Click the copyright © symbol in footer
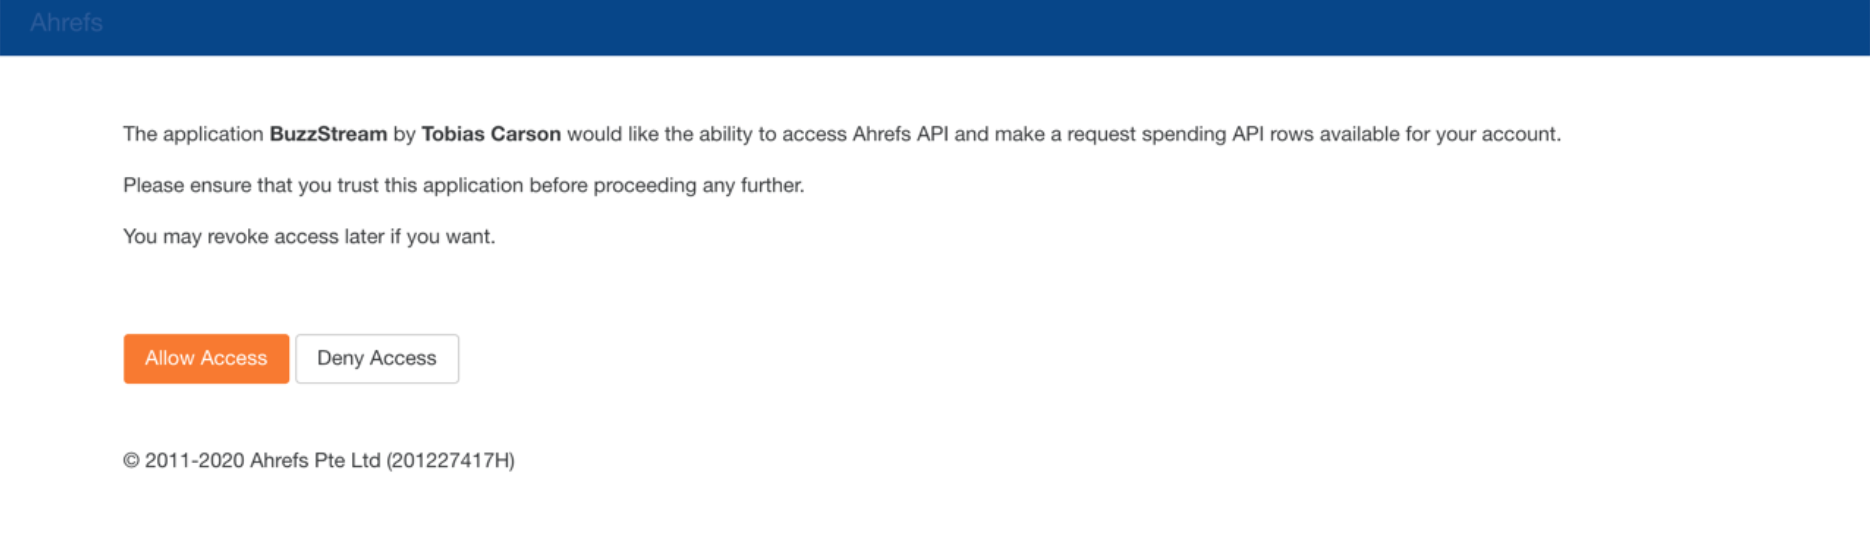The image size is (1870, 552). point(131,461)
